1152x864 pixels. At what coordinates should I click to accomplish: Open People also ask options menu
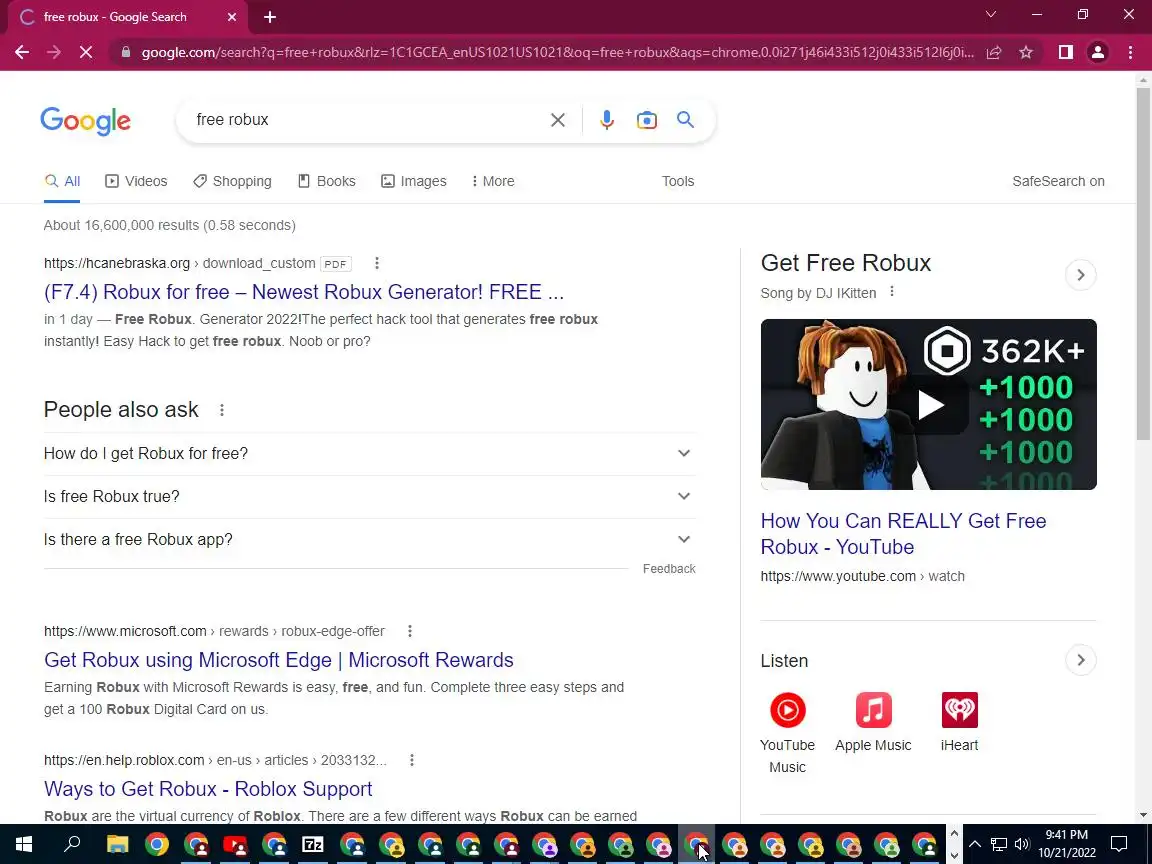tap(222, 410)
